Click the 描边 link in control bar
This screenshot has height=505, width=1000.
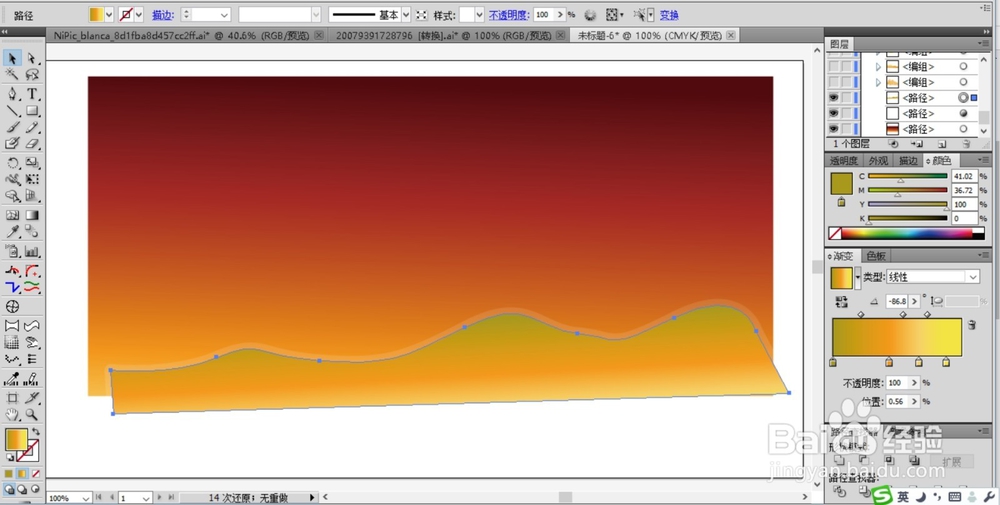(163, 15)
